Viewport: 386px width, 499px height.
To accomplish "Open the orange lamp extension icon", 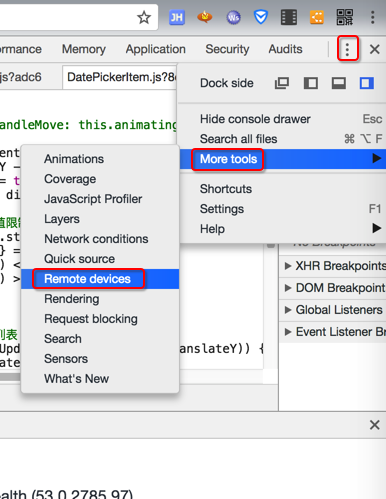I will (205, 17).
